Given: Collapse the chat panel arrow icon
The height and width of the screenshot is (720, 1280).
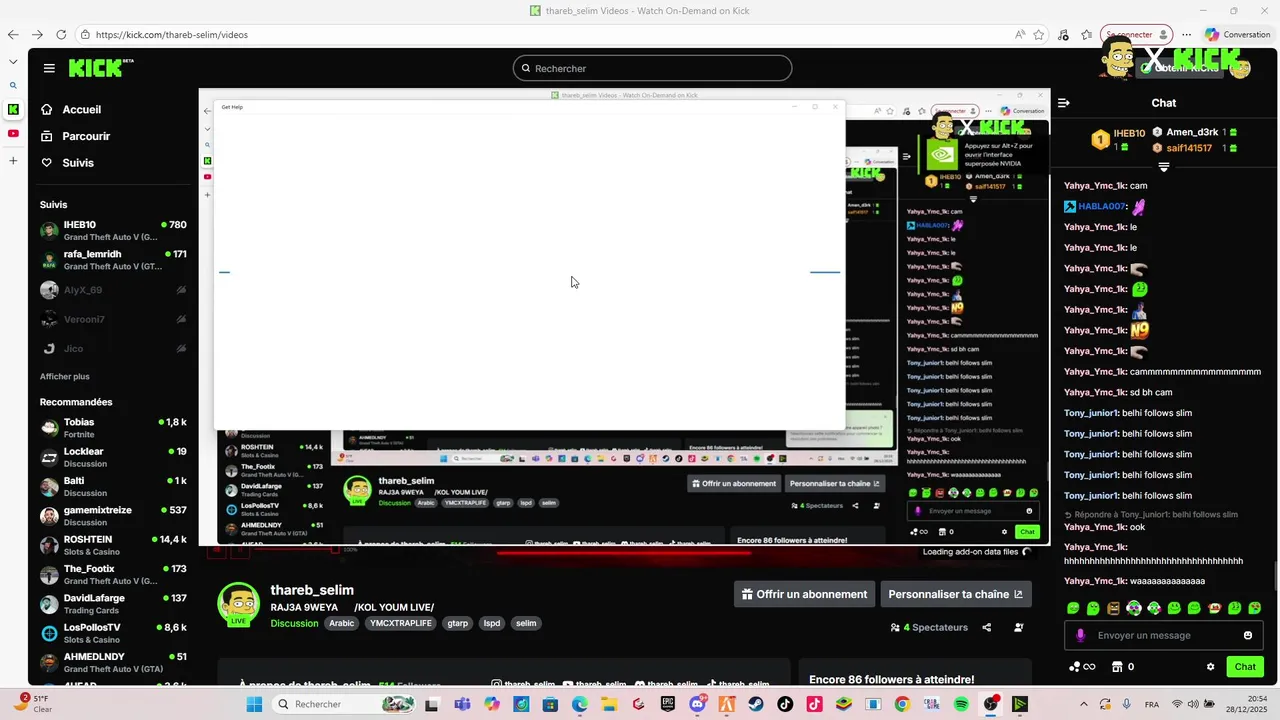Looking at the screenshot, I should (1064, 103).
